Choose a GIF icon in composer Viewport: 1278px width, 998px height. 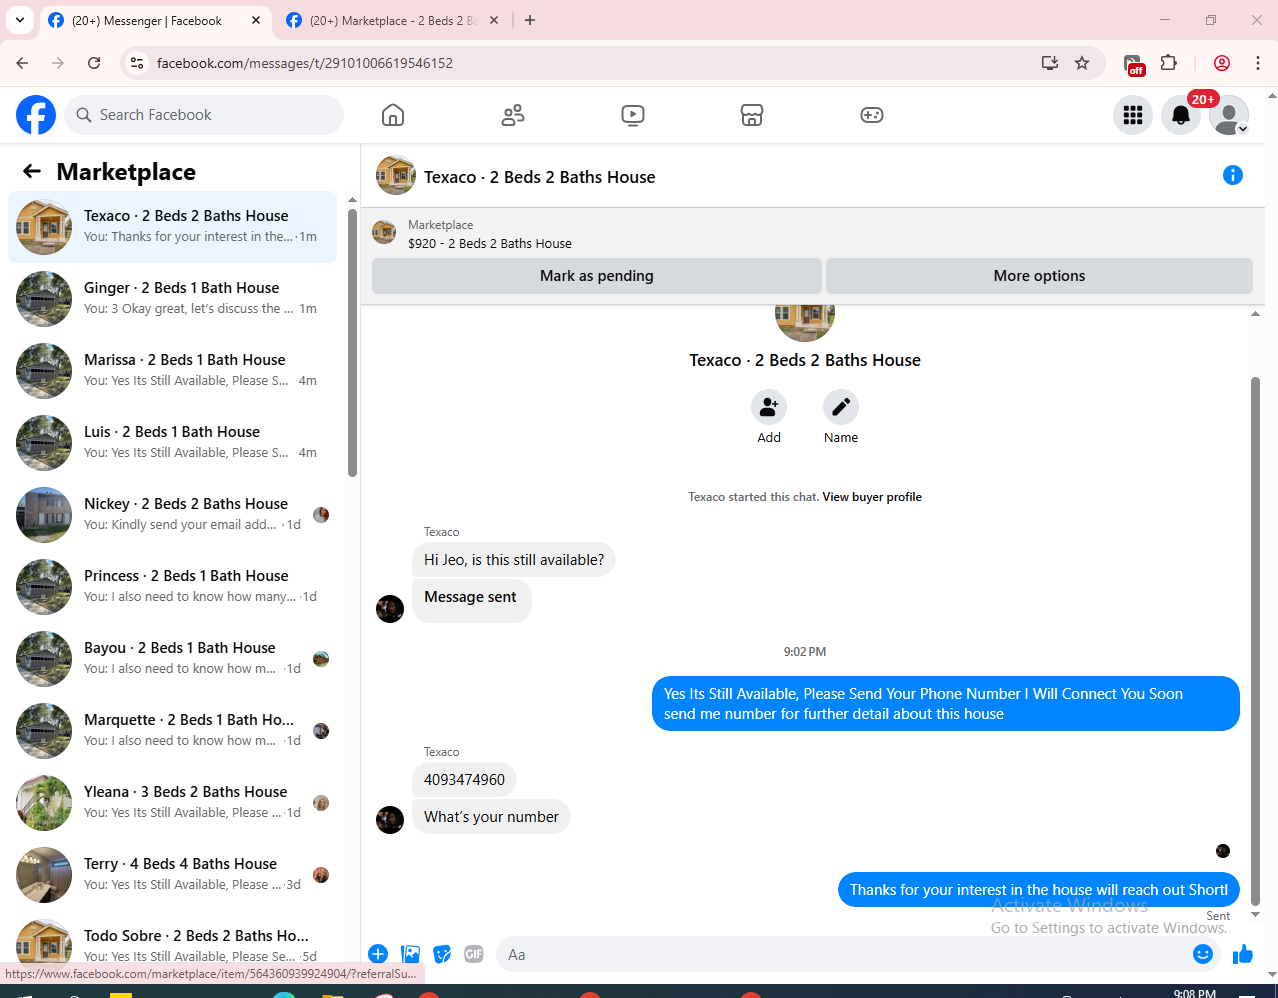[x=474, y=954]
